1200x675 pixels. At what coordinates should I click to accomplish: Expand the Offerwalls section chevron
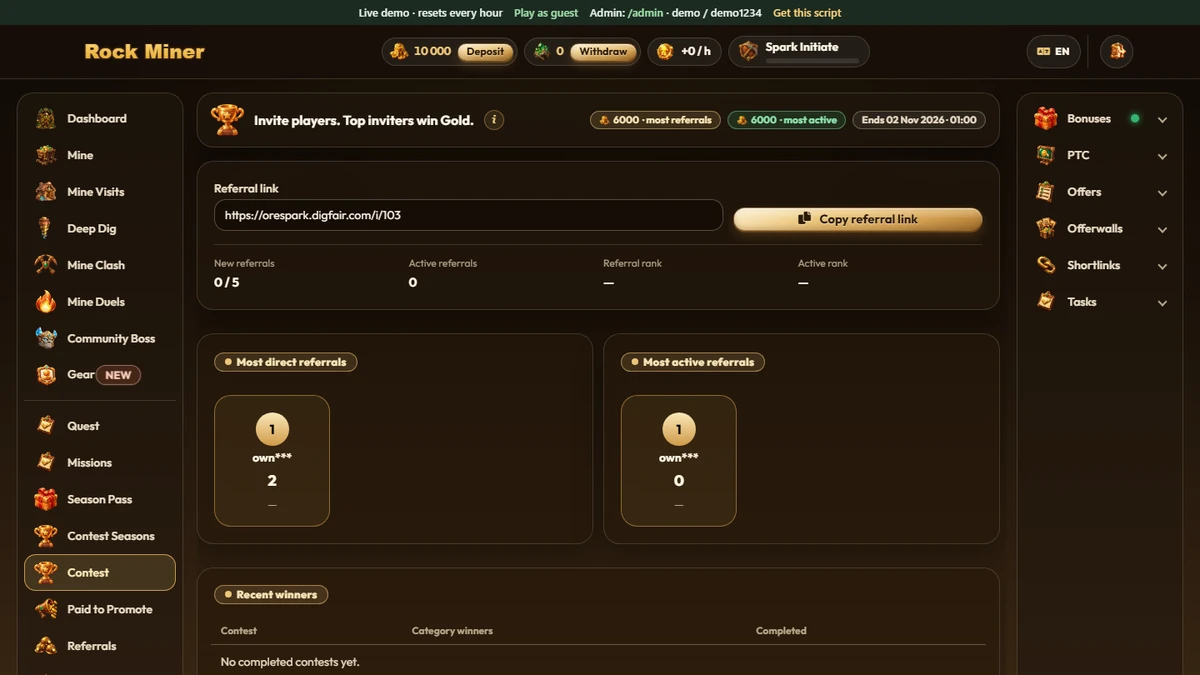(1162, 230)
